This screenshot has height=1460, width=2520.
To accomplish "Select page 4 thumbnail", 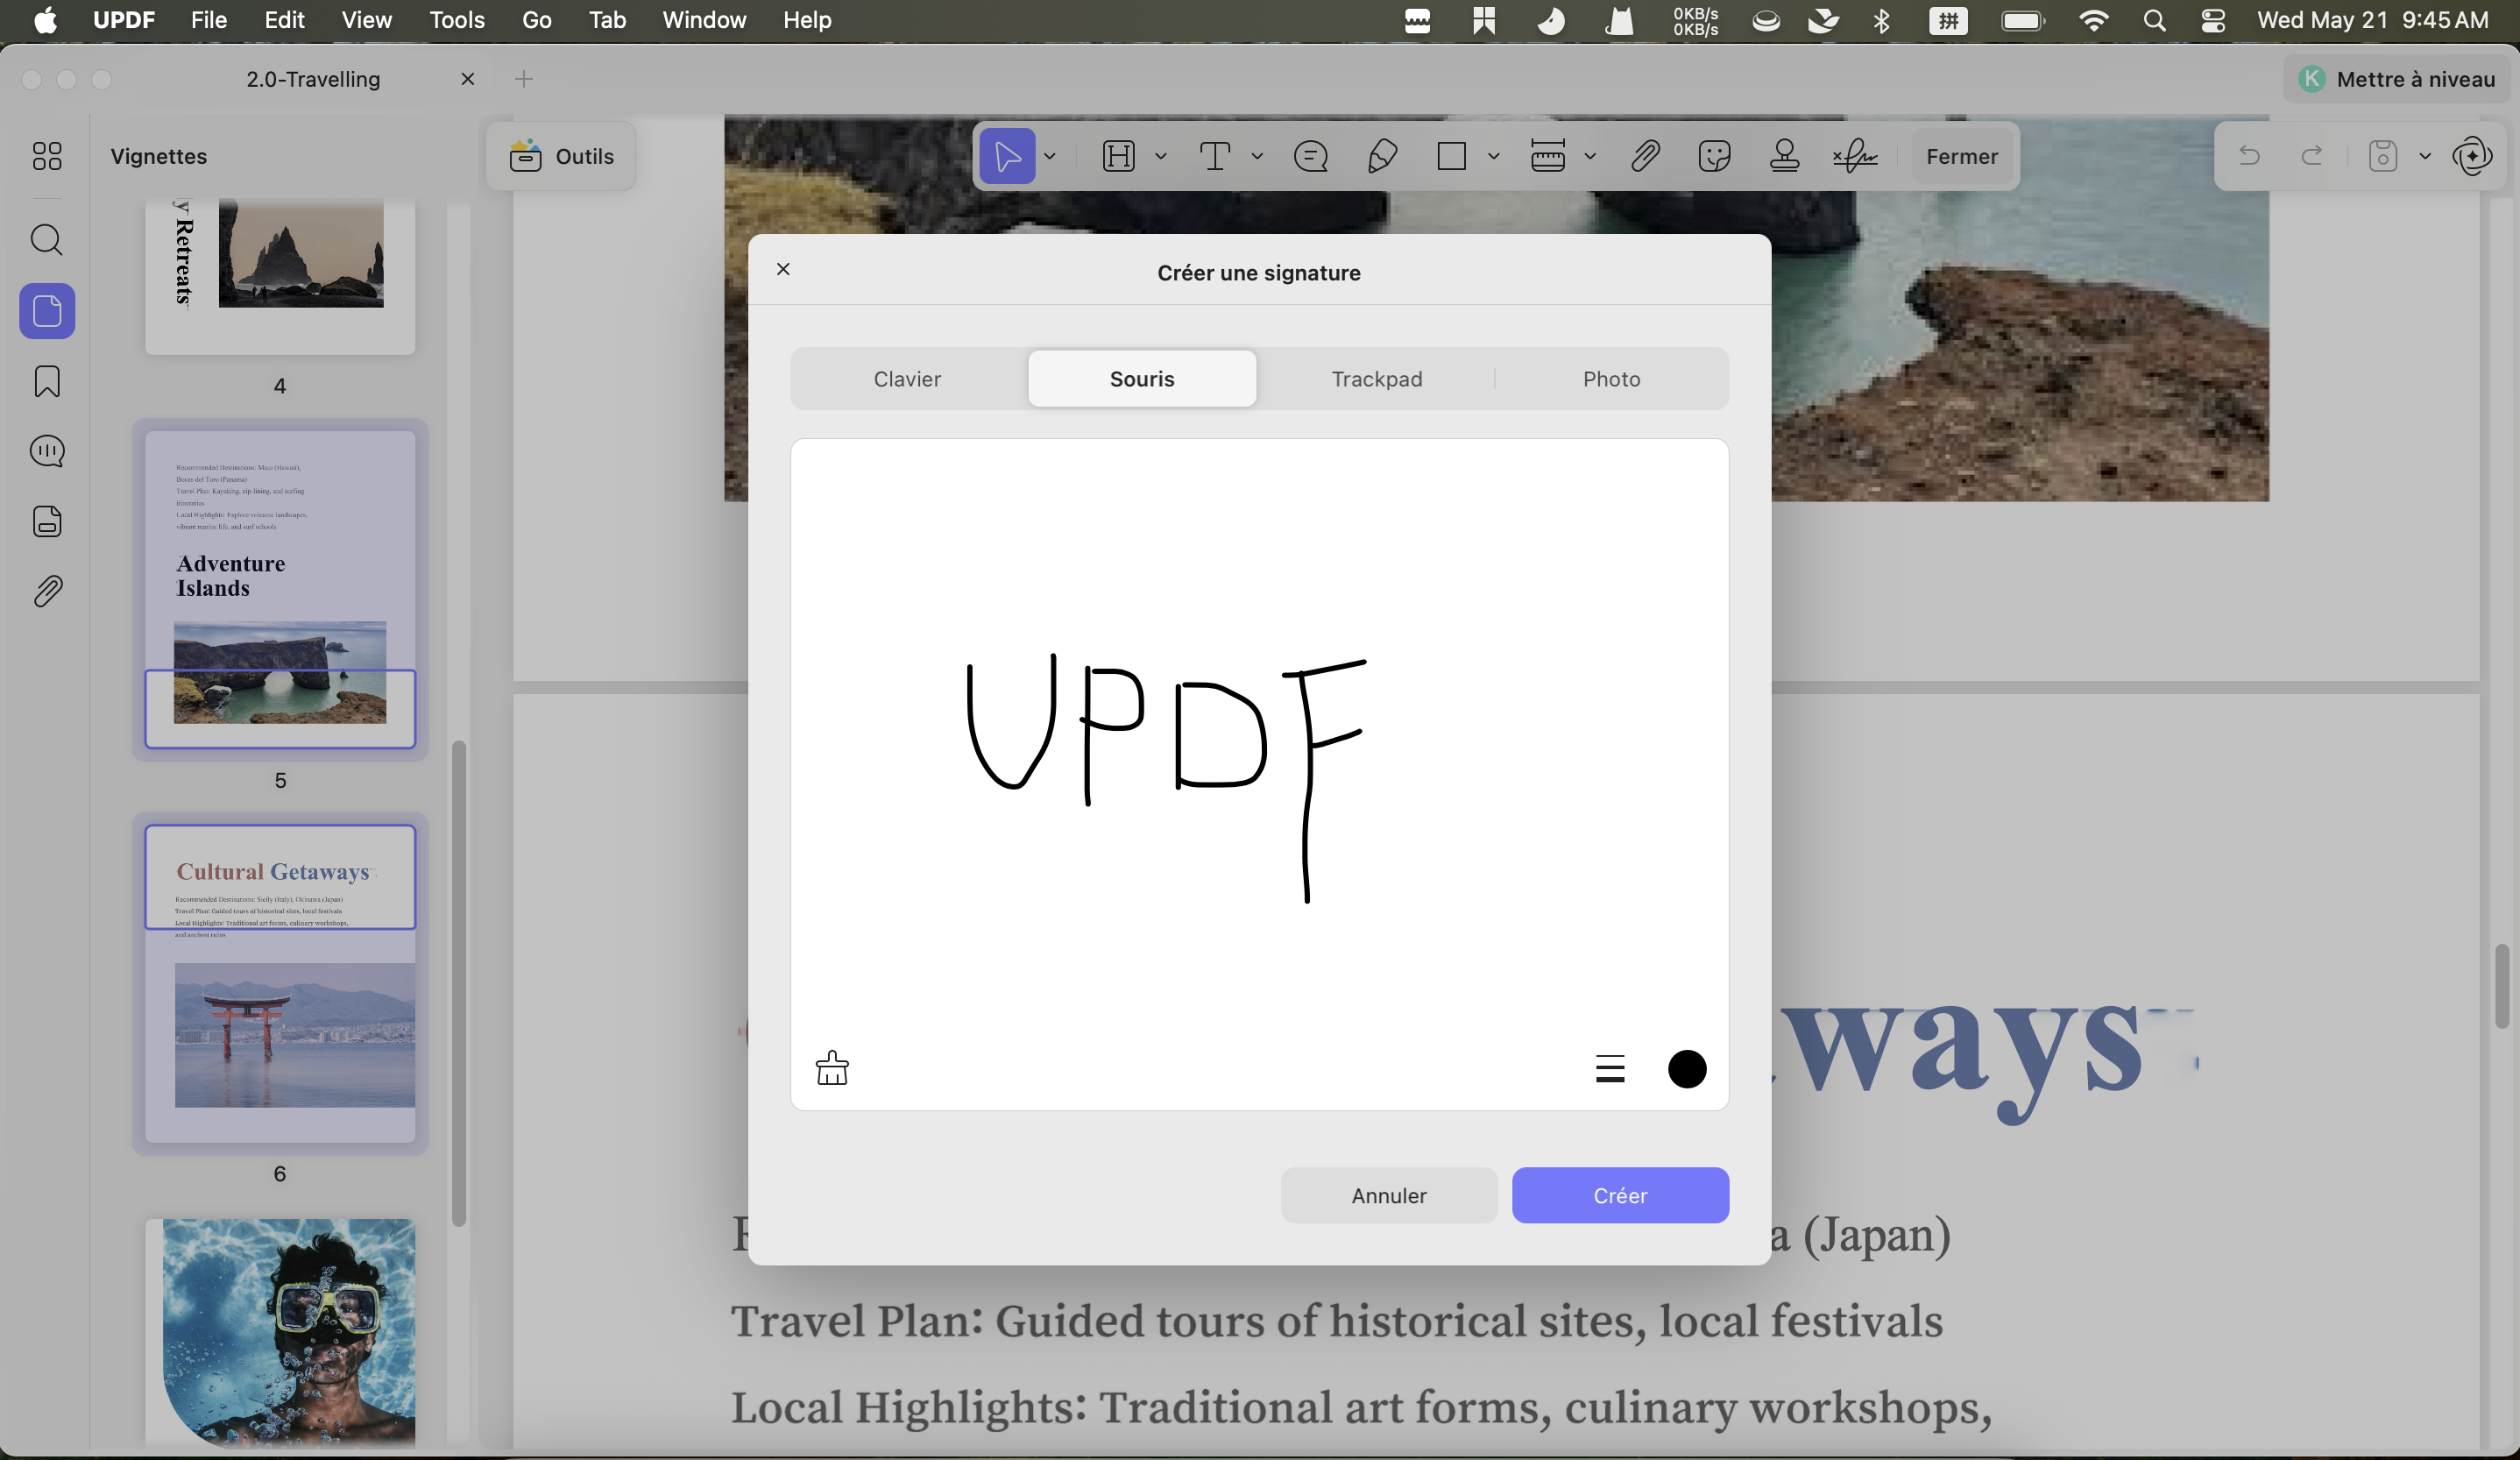I will 280,276.
